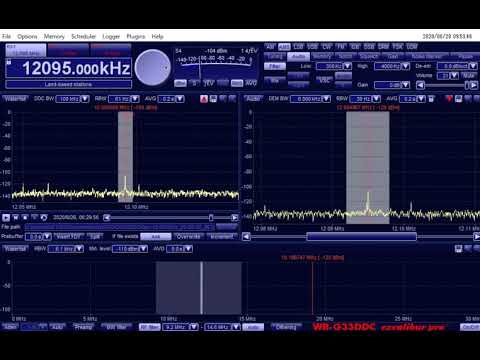The image size is (480, 360).
Task: Select the CW demodulation mode
Action: coord(327,47)
